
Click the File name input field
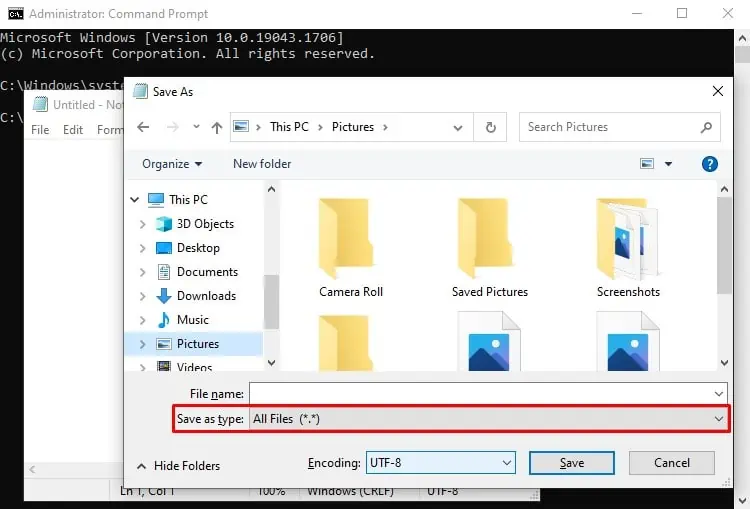(x=480, y=394)
